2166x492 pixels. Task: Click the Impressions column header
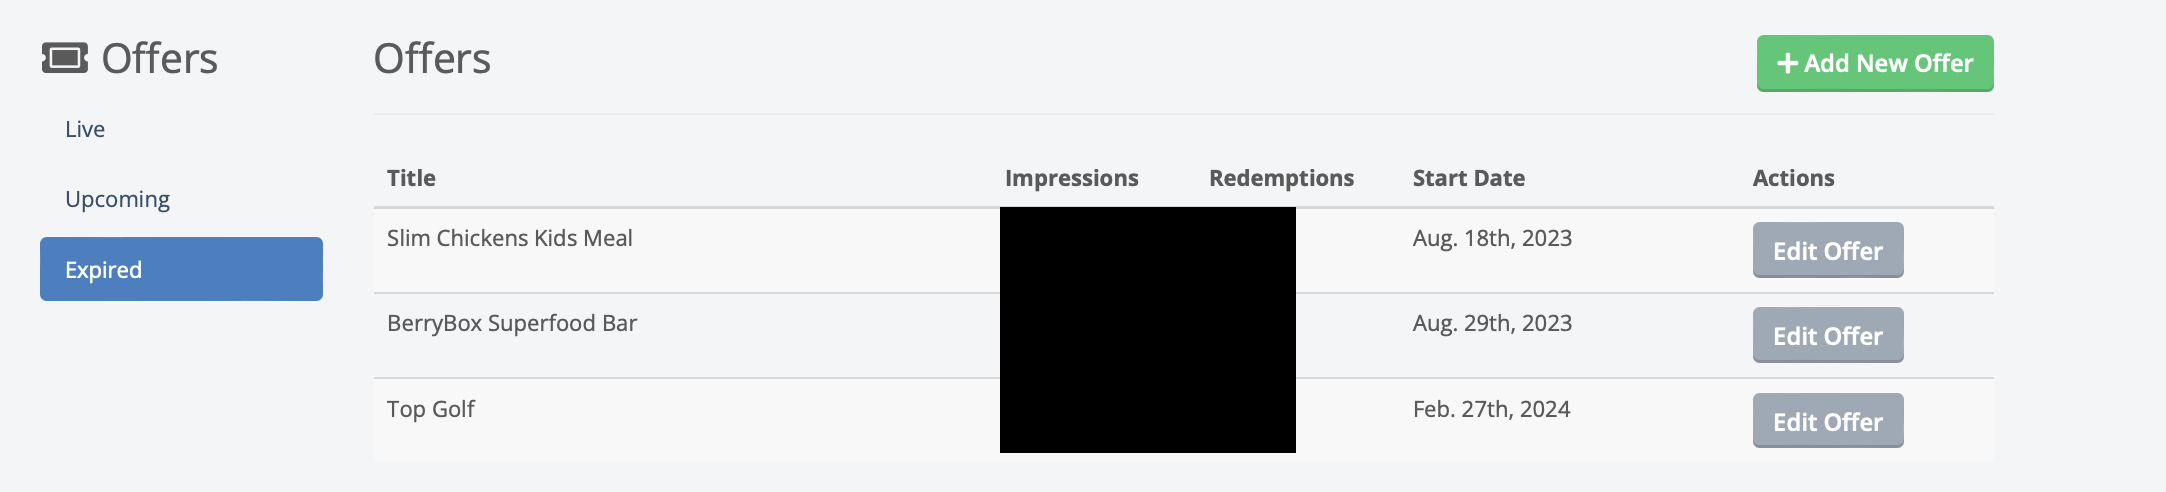[x=1071, y=178]
